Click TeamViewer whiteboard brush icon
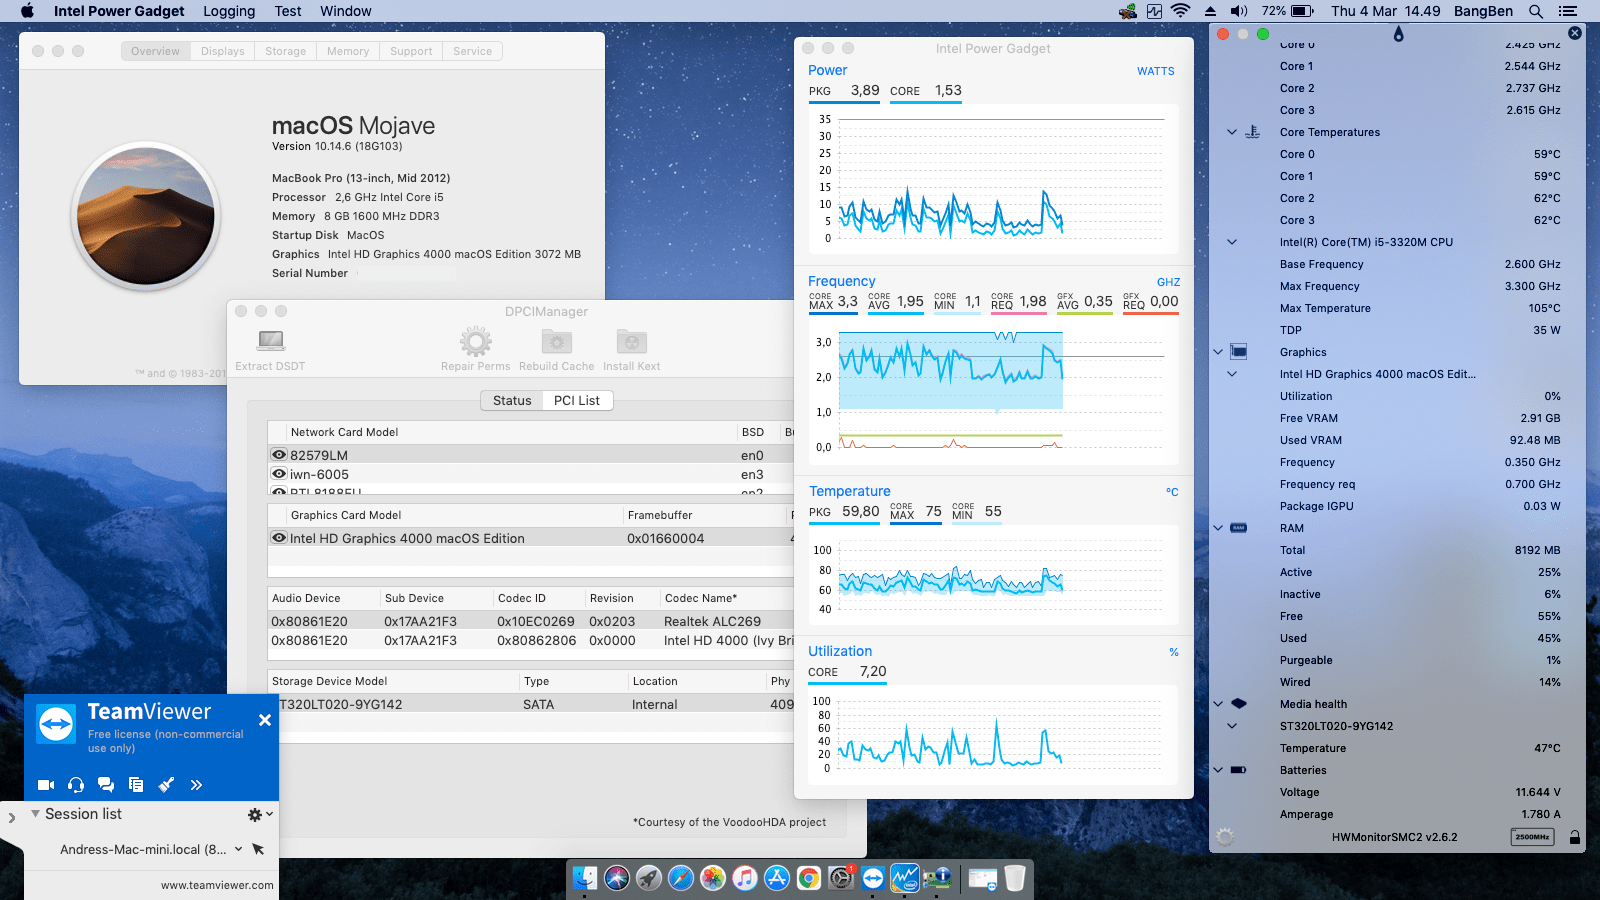Image resolution: width=1600 pixels, height=900 pixels. (166, 785)
